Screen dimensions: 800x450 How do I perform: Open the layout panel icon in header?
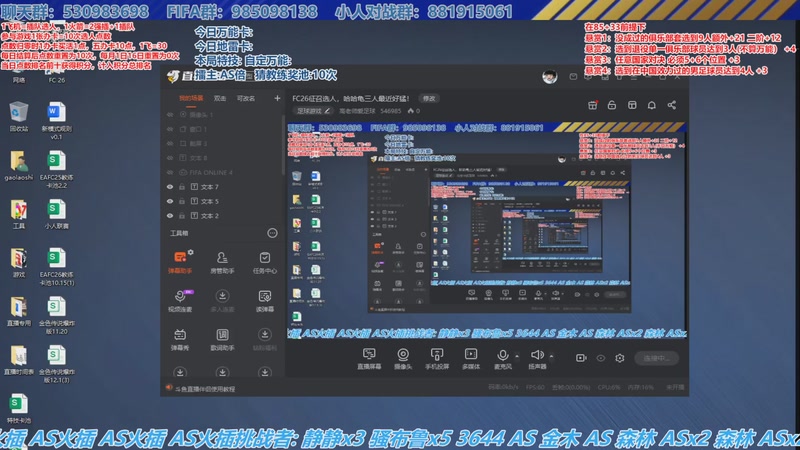(x=632, y=105)
